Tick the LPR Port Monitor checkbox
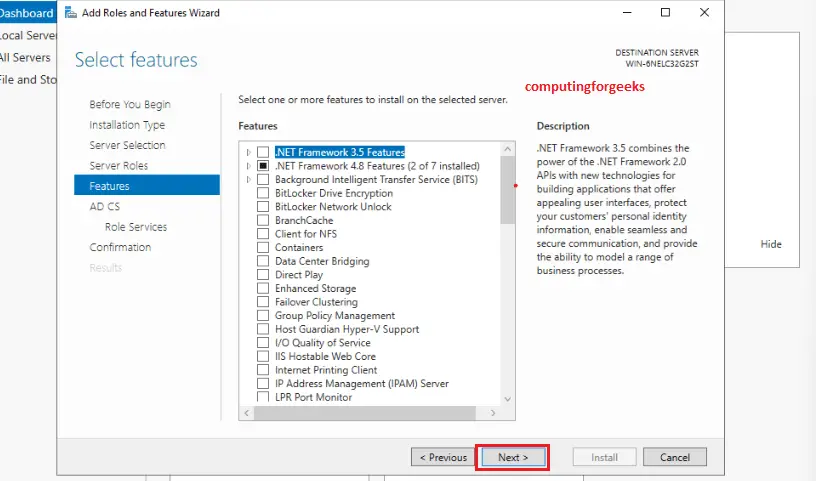816x481 pixels. (x=263, y=397)
